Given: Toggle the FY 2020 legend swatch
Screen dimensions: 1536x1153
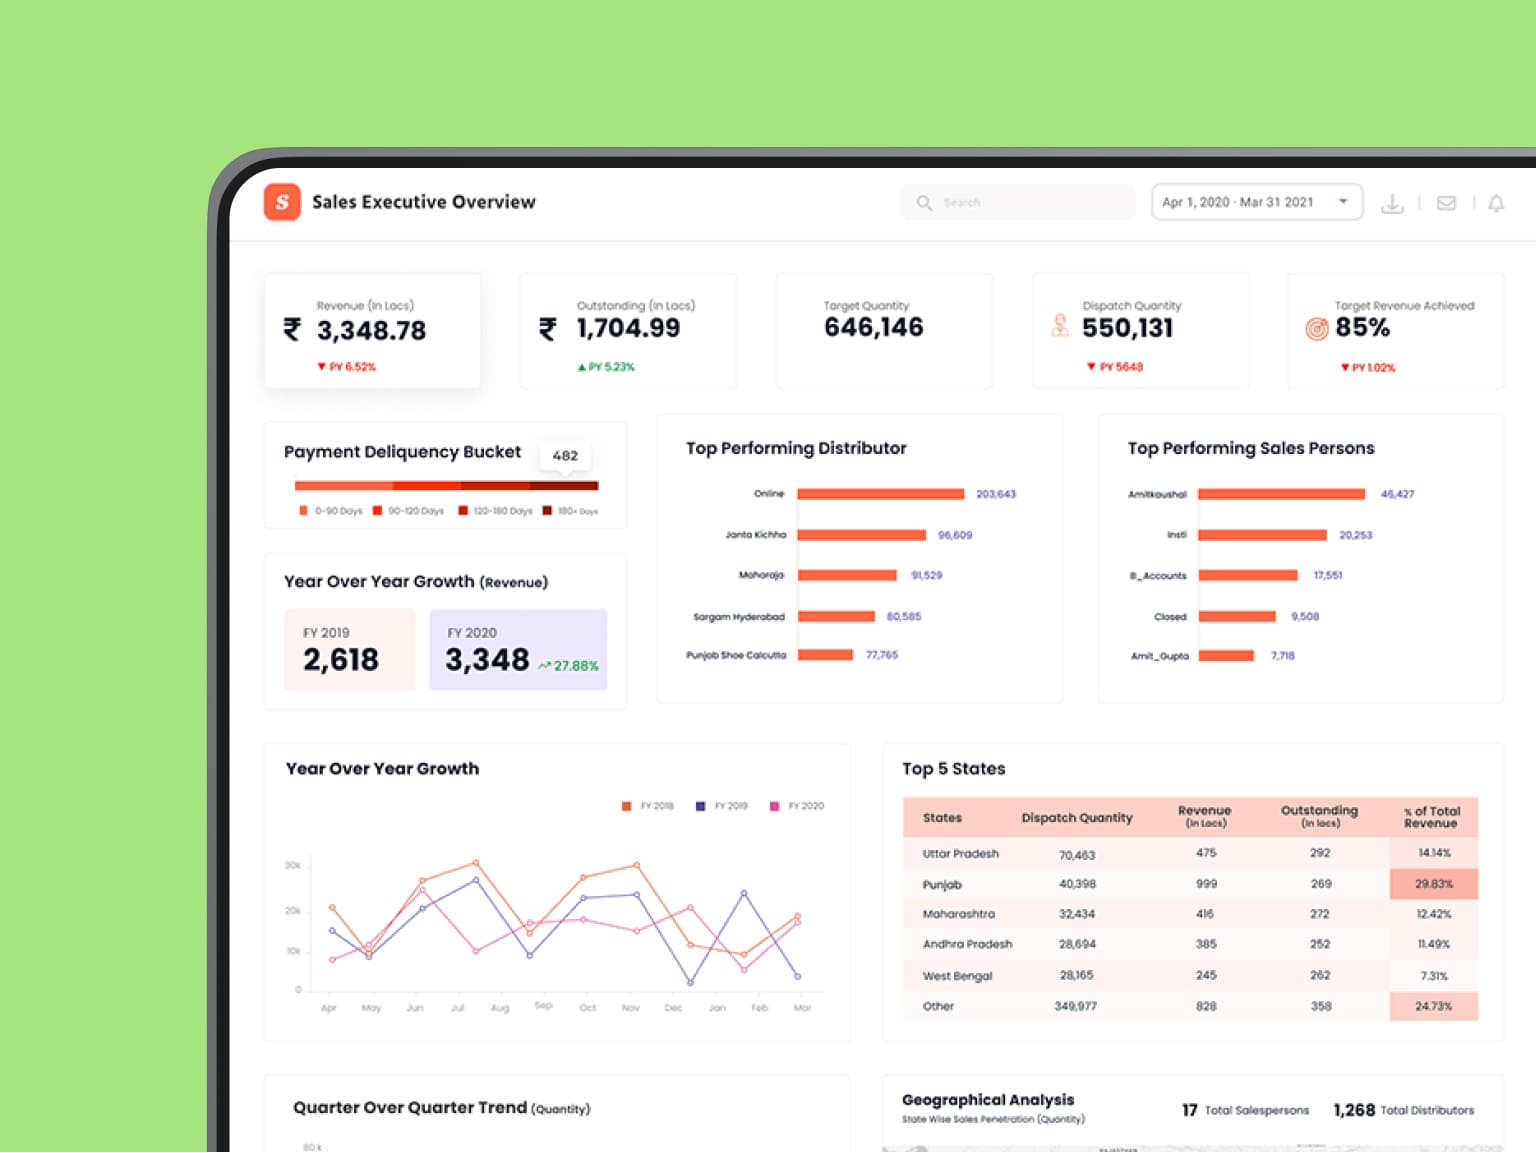Looking at the screenshot, I should [774, 806].
